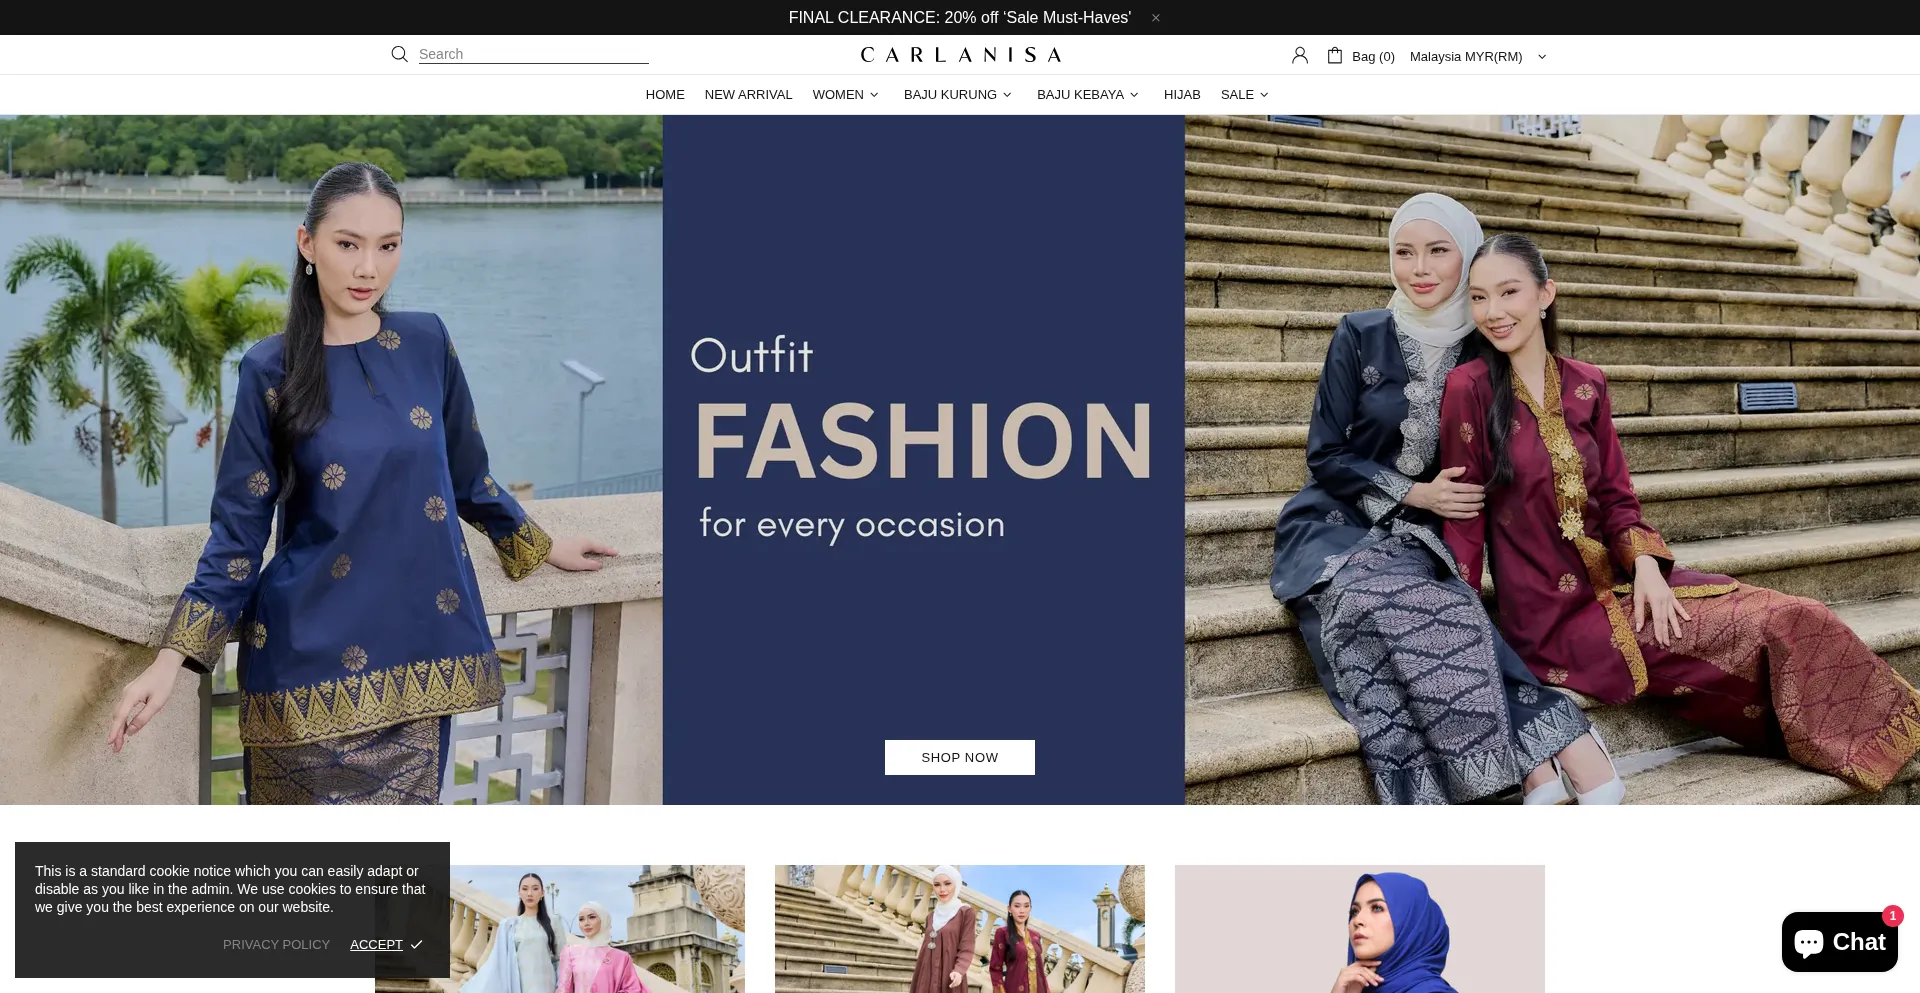Screen dimensions: 1920x993
Task: Expand the Baju Kurung submenu
Action: click(x=957, y=95)
